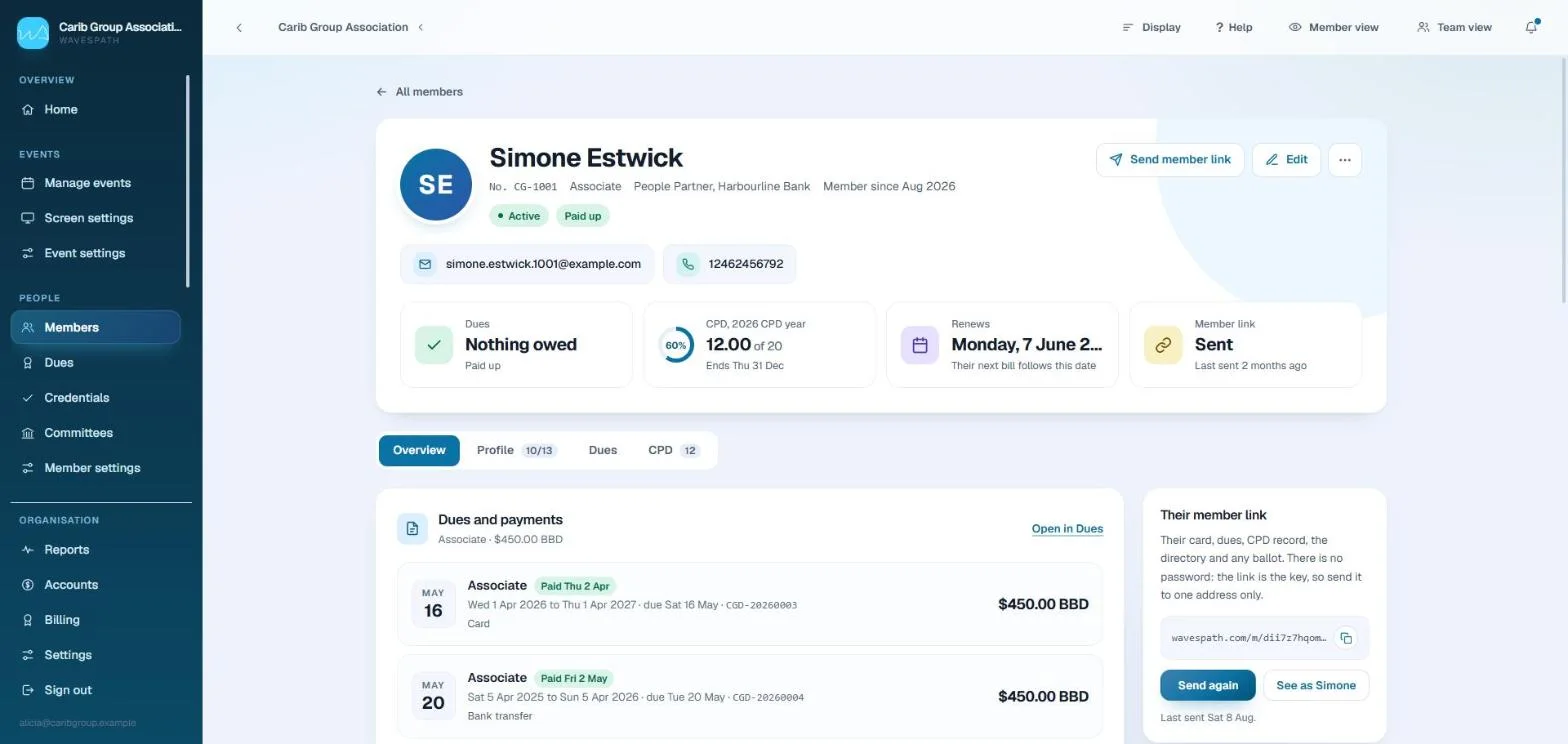
Task: Open the Display options menu
Action: pyautogui.click(x=1151, y=27)
